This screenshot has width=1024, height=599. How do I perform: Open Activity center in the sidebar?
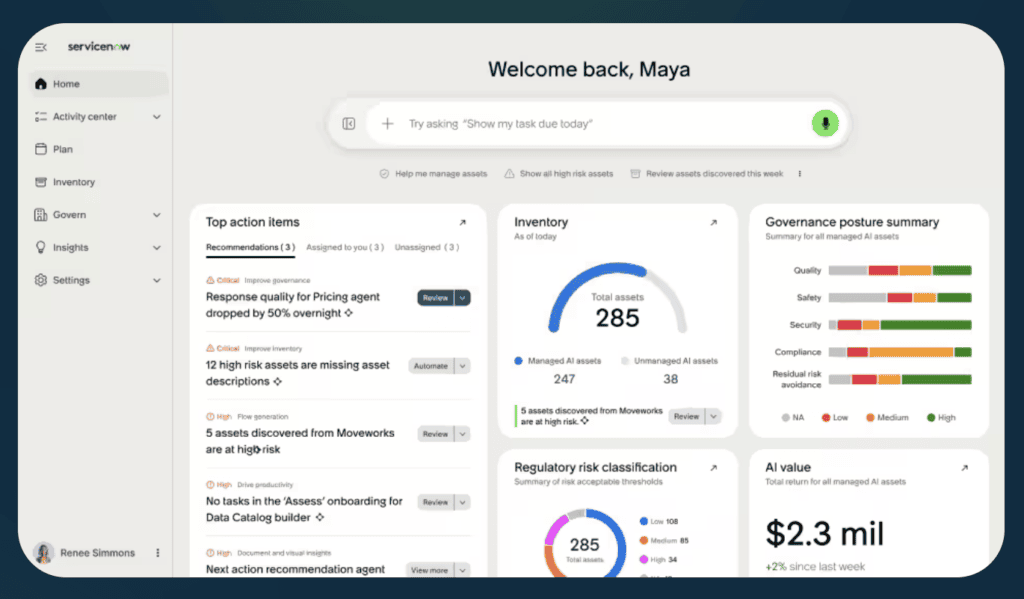tap(84, 116)
